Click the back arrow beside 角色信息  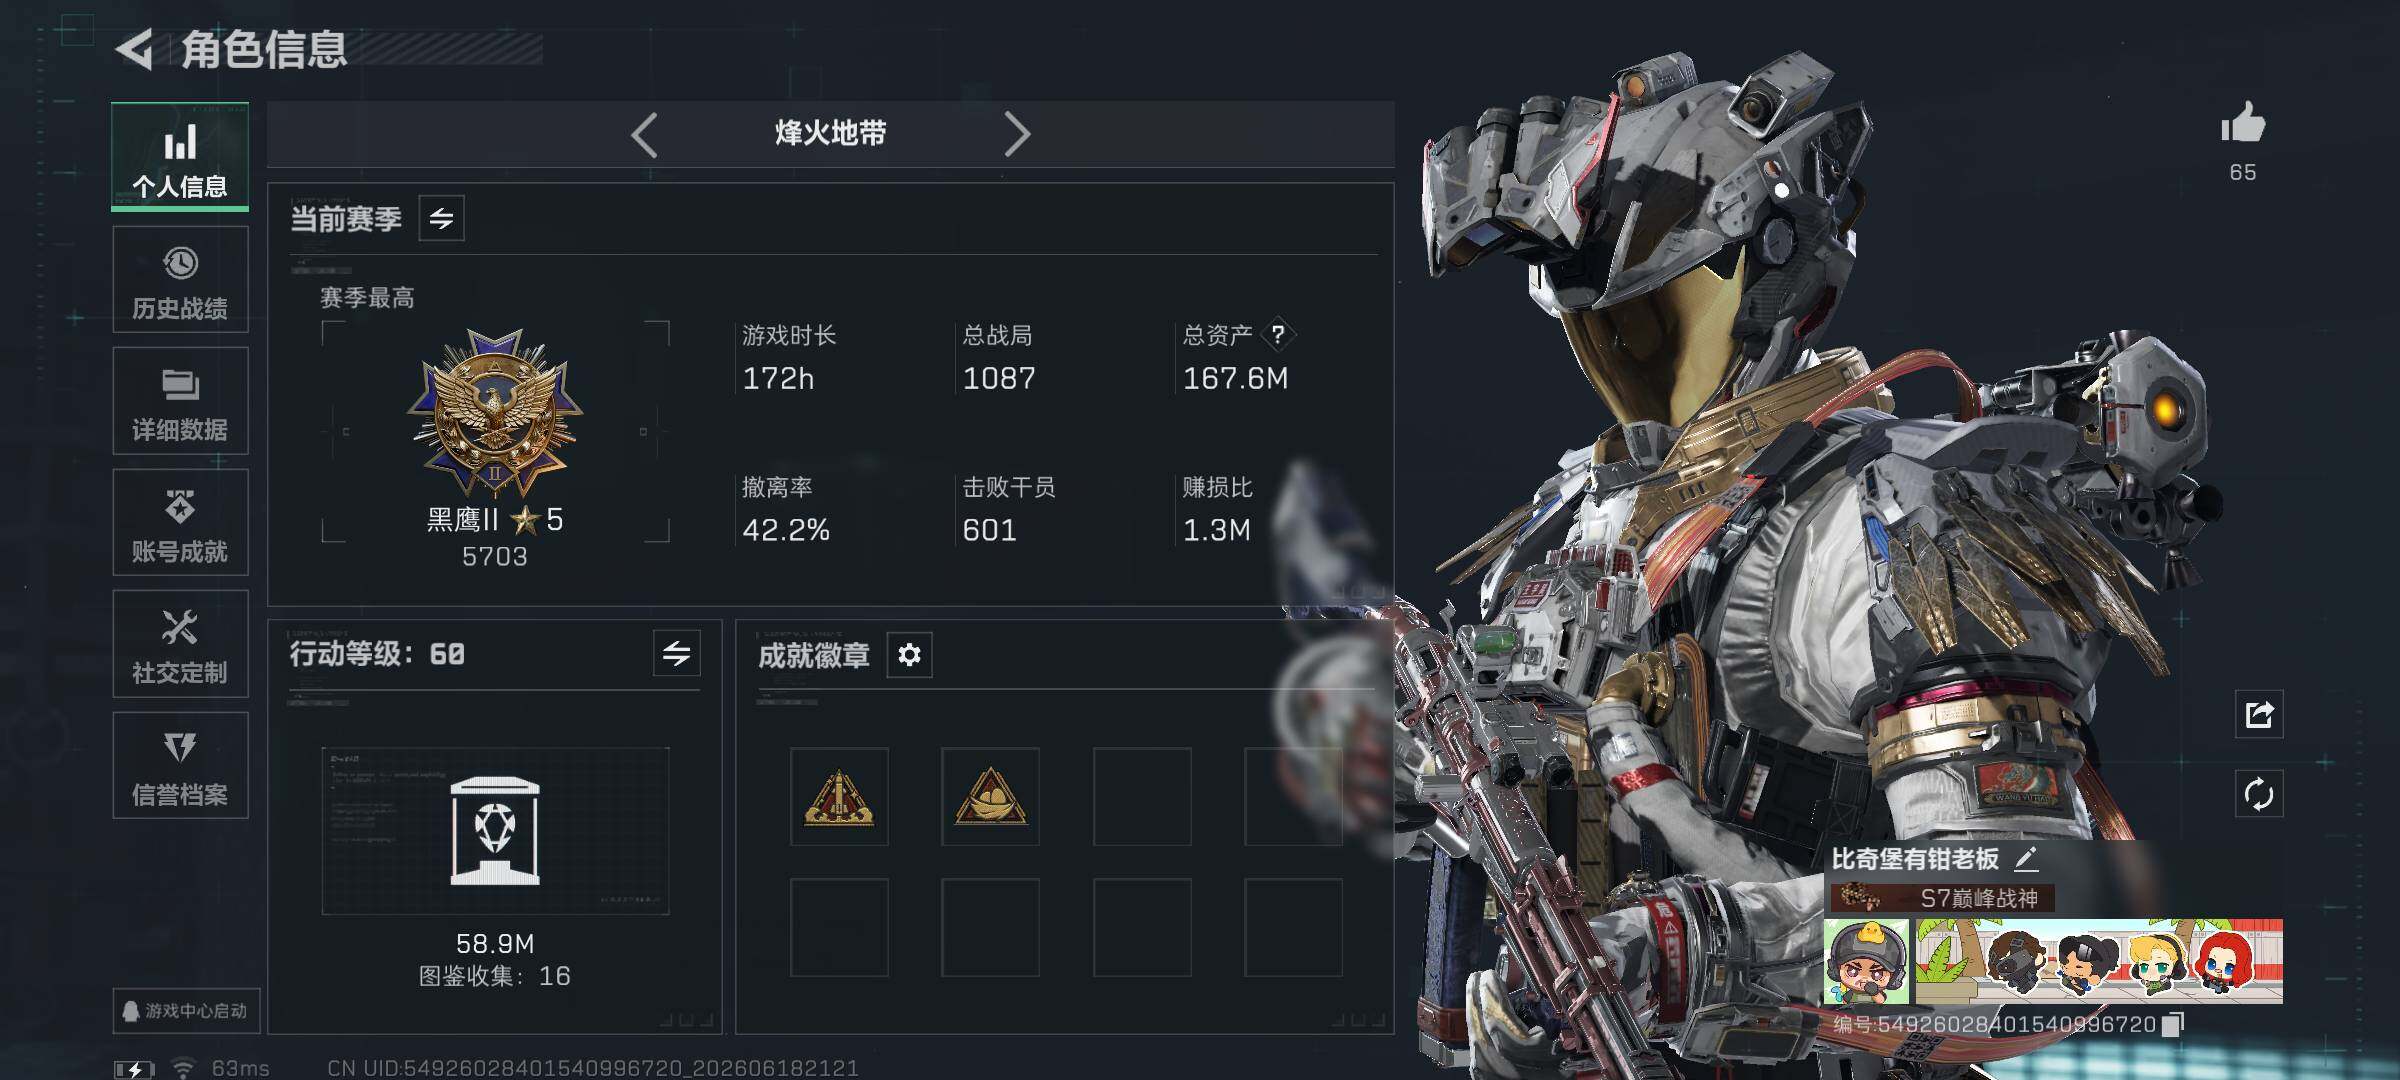135,49
